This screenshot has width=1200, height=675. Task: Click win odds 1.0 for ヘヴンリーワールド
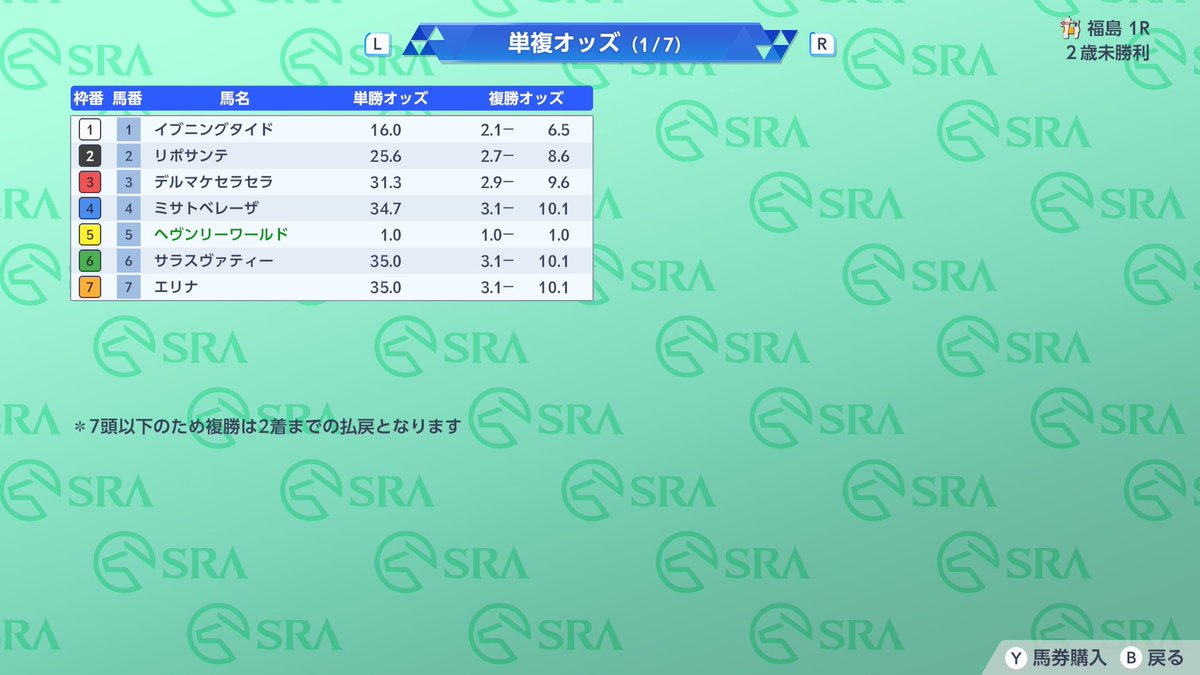(x=390, y=235)
